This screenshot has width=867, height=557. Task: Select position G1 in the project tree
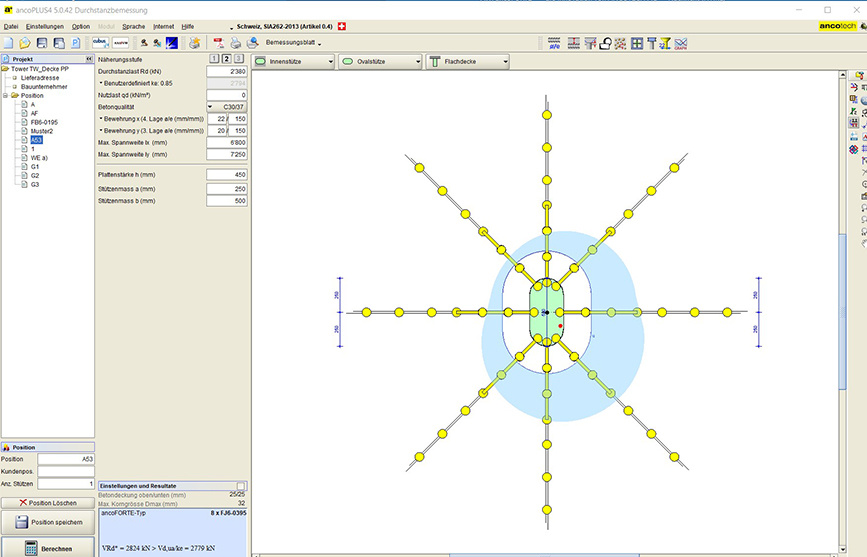35,167
